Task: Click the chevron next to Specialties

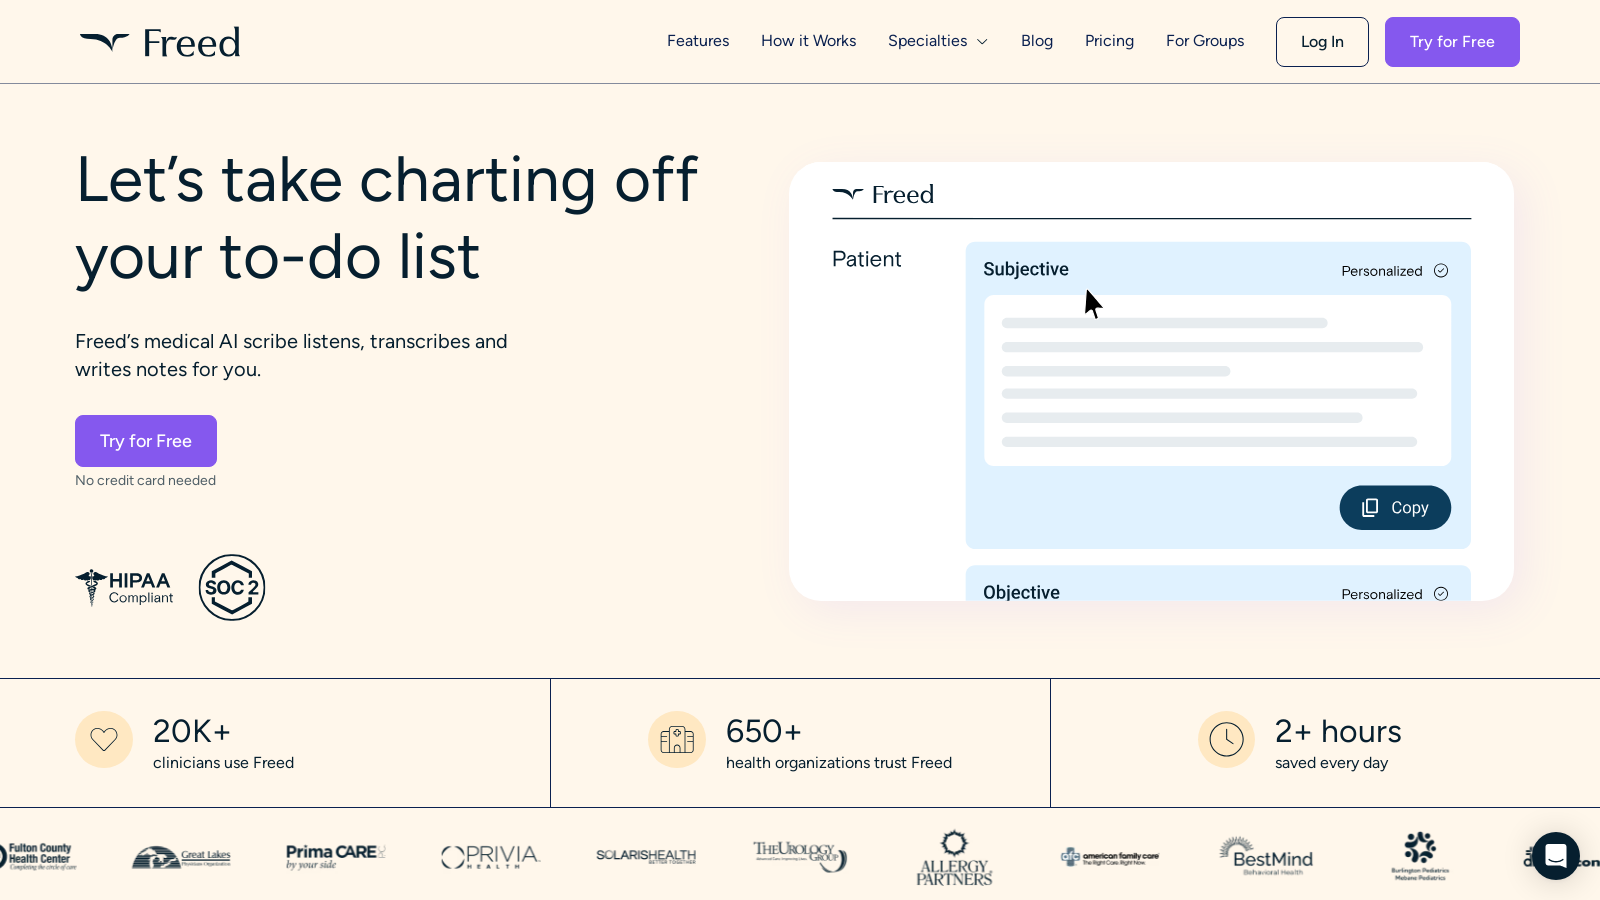Action: [x=982, y=41]
